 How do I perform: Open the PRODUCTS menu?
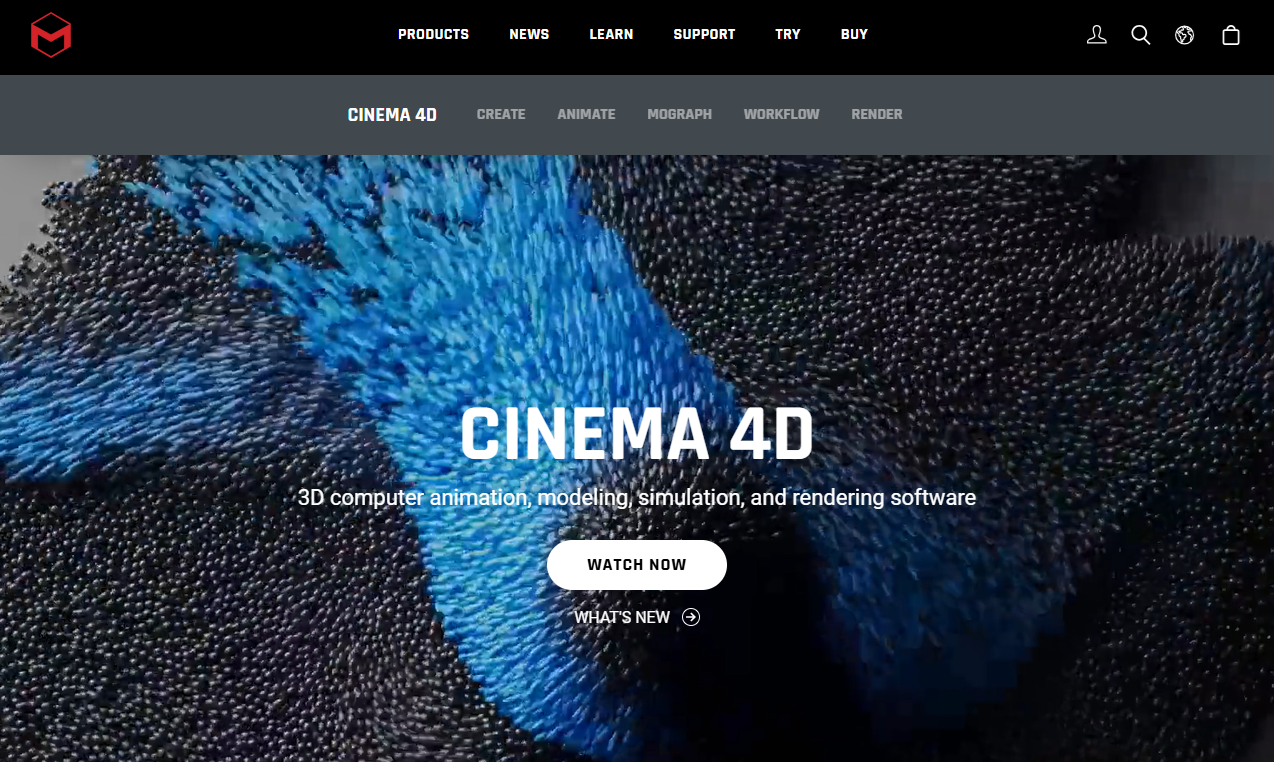[x=433, y=34]
